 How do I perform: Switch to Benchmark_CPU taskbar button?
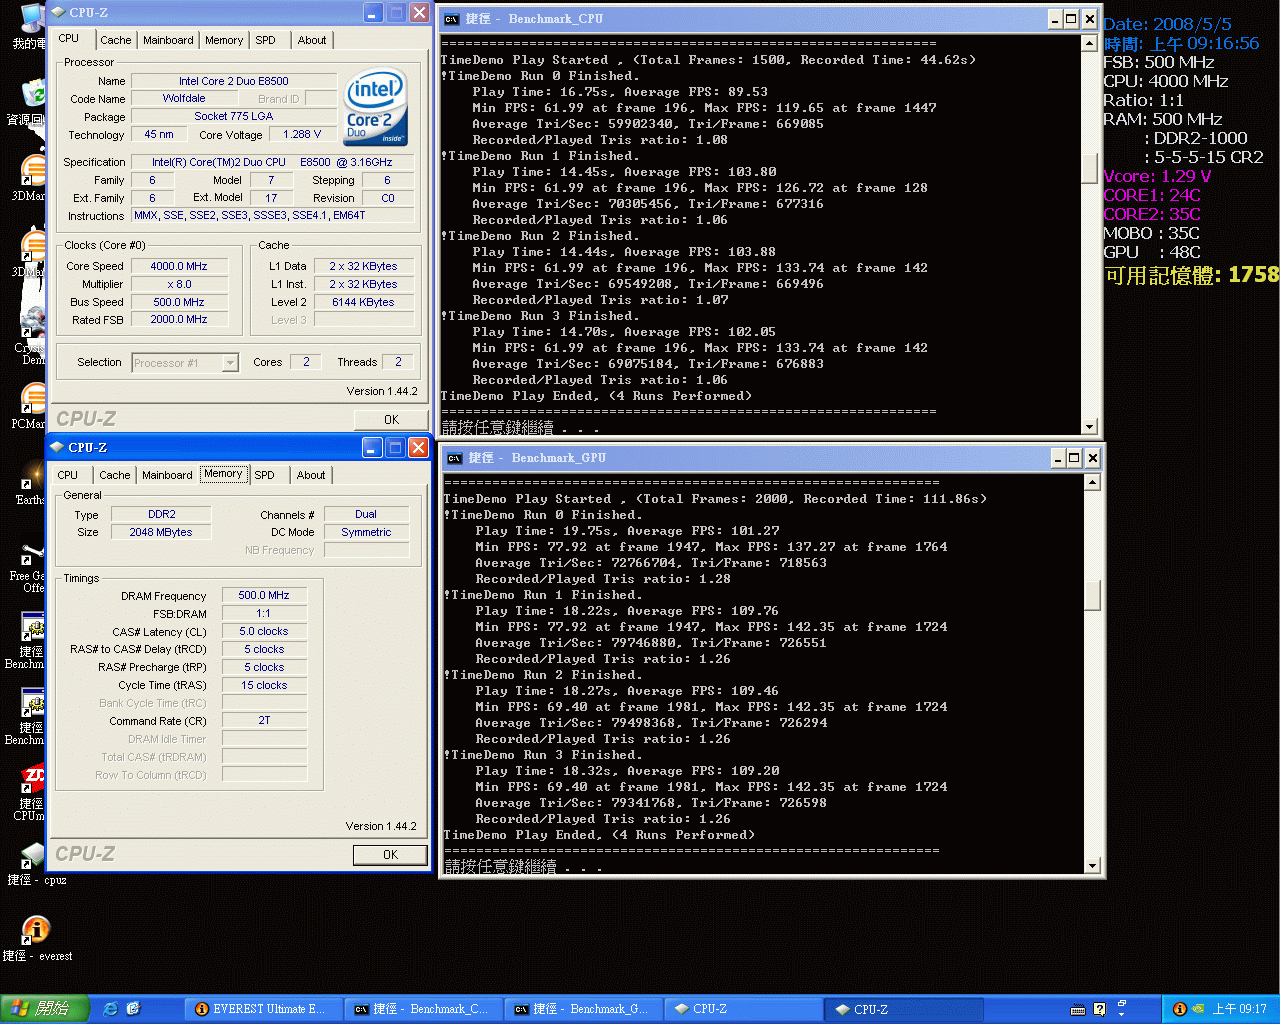click(x=422, y=1009)
